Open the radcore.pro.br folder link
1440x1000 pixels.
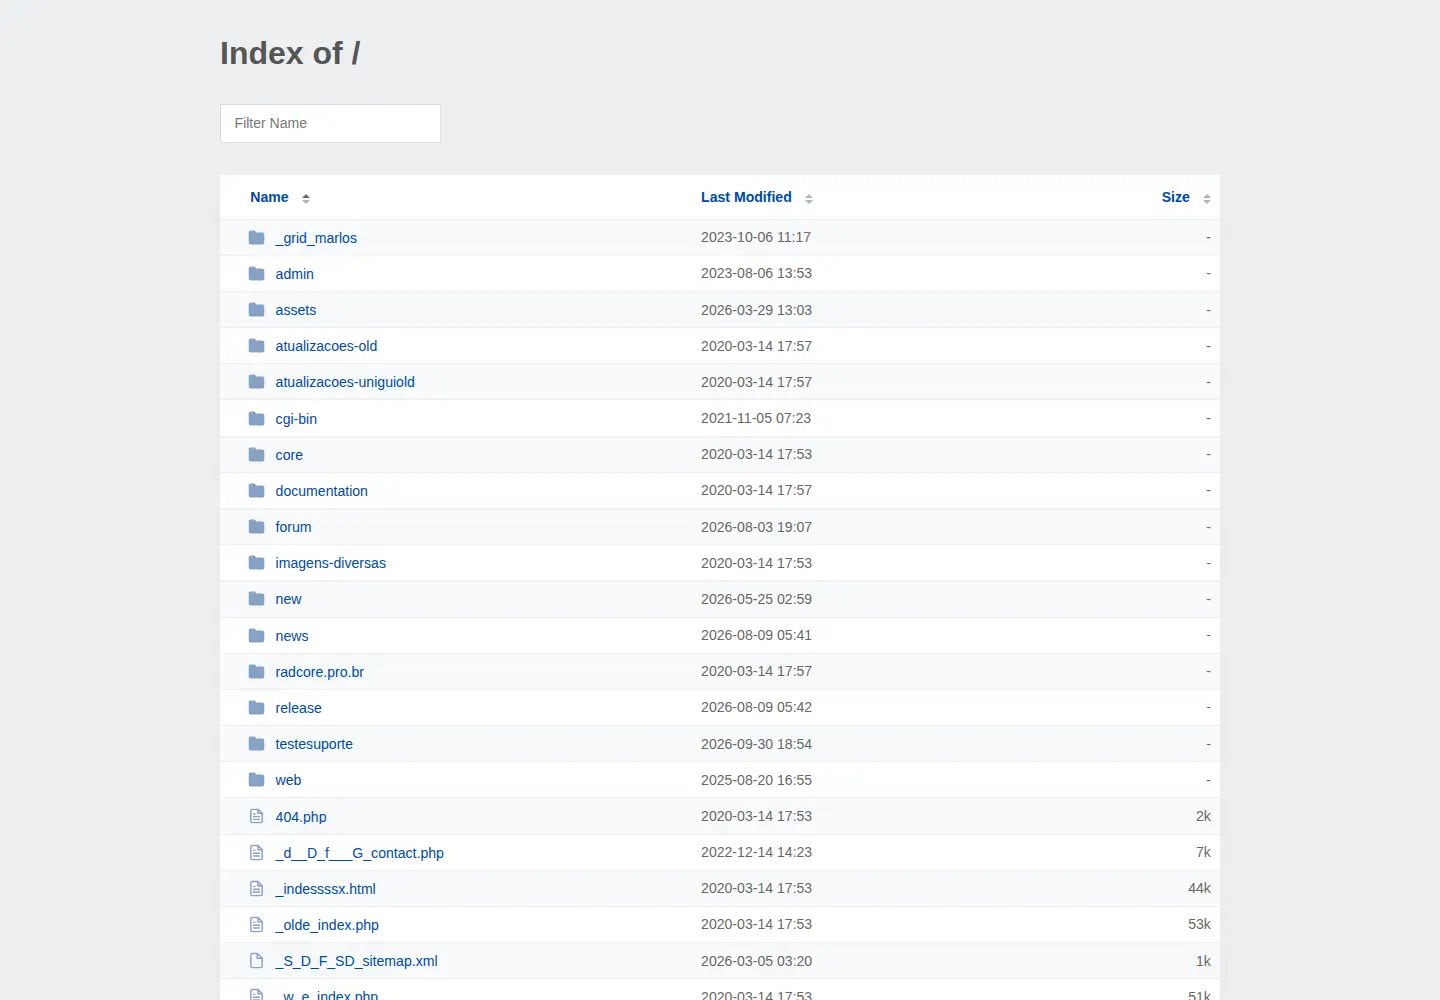(319, 672)
